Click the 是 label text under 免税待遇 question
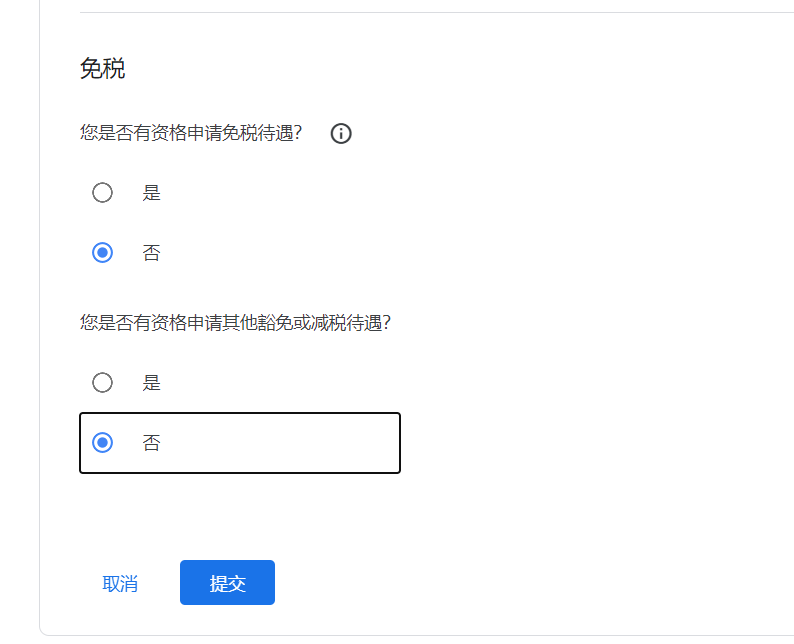The width and height of the screenshot is (794, 644). 151,193
